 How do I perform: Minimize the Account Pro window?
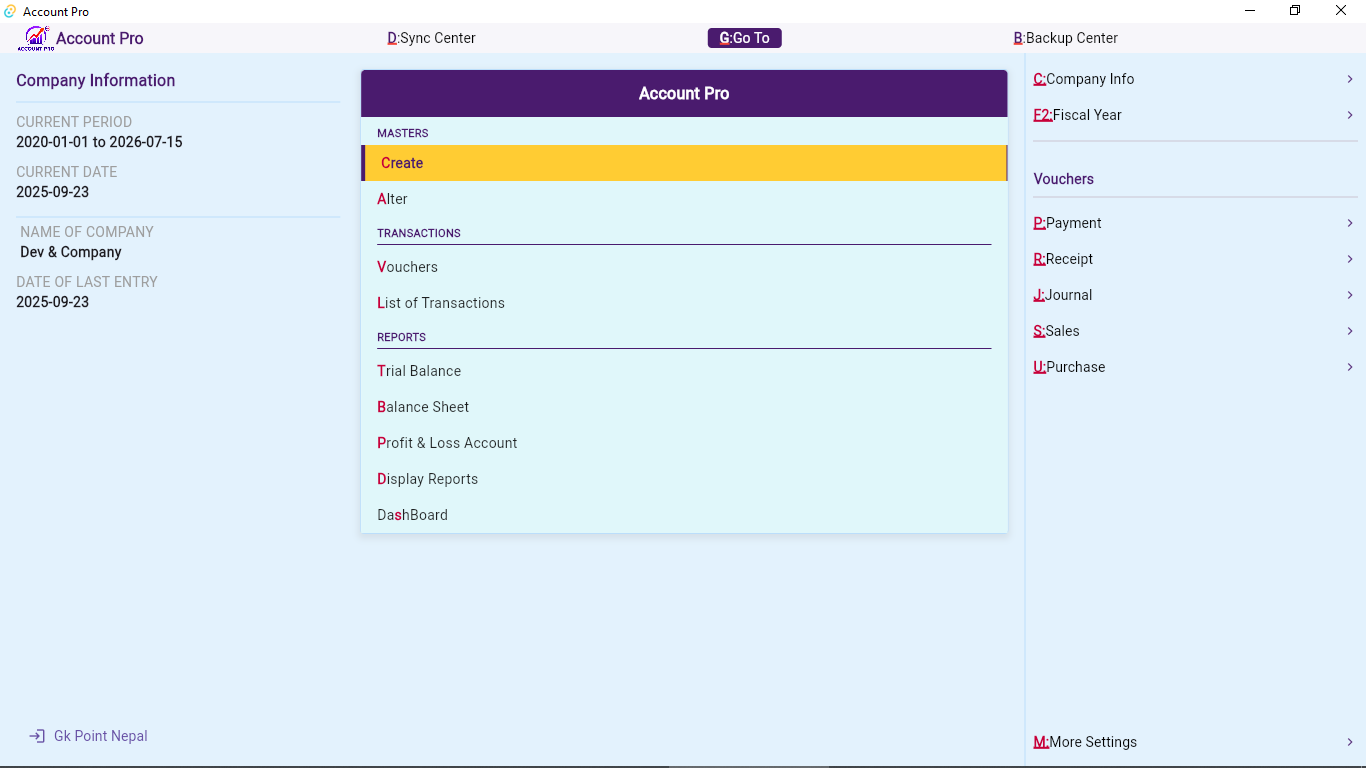pos(1250,11)
